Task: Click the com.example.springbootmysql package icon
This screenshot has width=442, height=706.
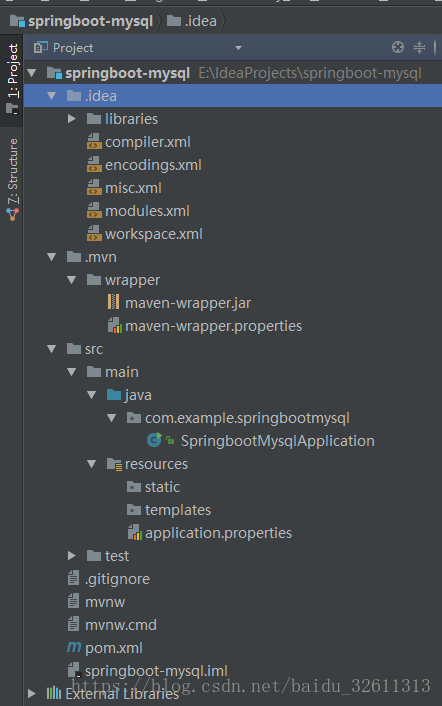Action: [134, 418]
